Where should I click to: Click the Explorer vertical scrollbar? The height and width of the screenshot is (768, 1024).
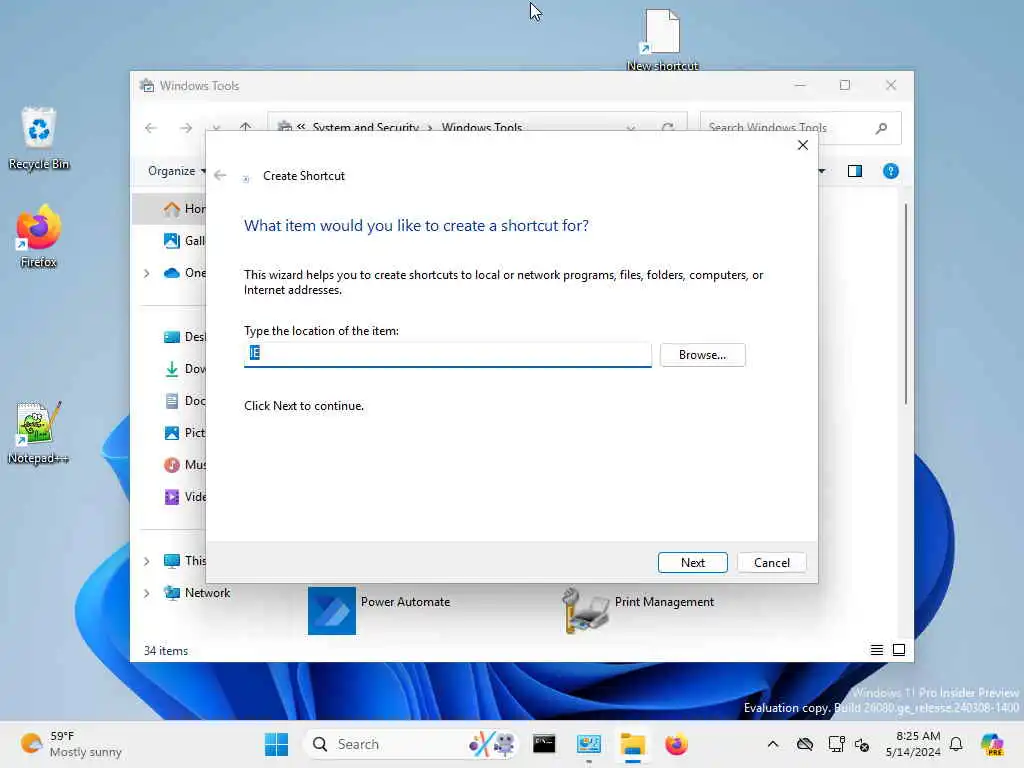pyautogui.click(x=906, y=304)
